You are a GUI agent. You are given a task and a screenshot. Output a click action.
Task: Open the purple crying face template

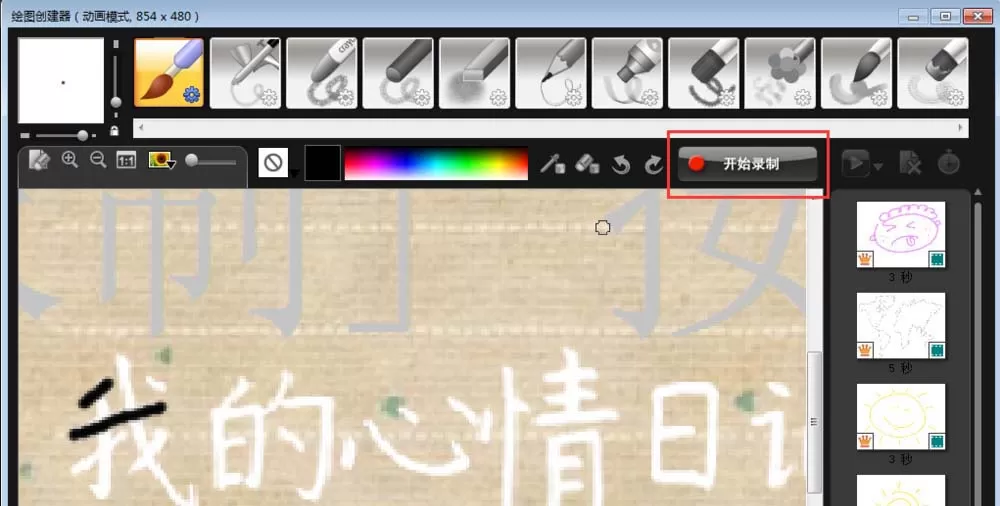[x=901, y=234]
